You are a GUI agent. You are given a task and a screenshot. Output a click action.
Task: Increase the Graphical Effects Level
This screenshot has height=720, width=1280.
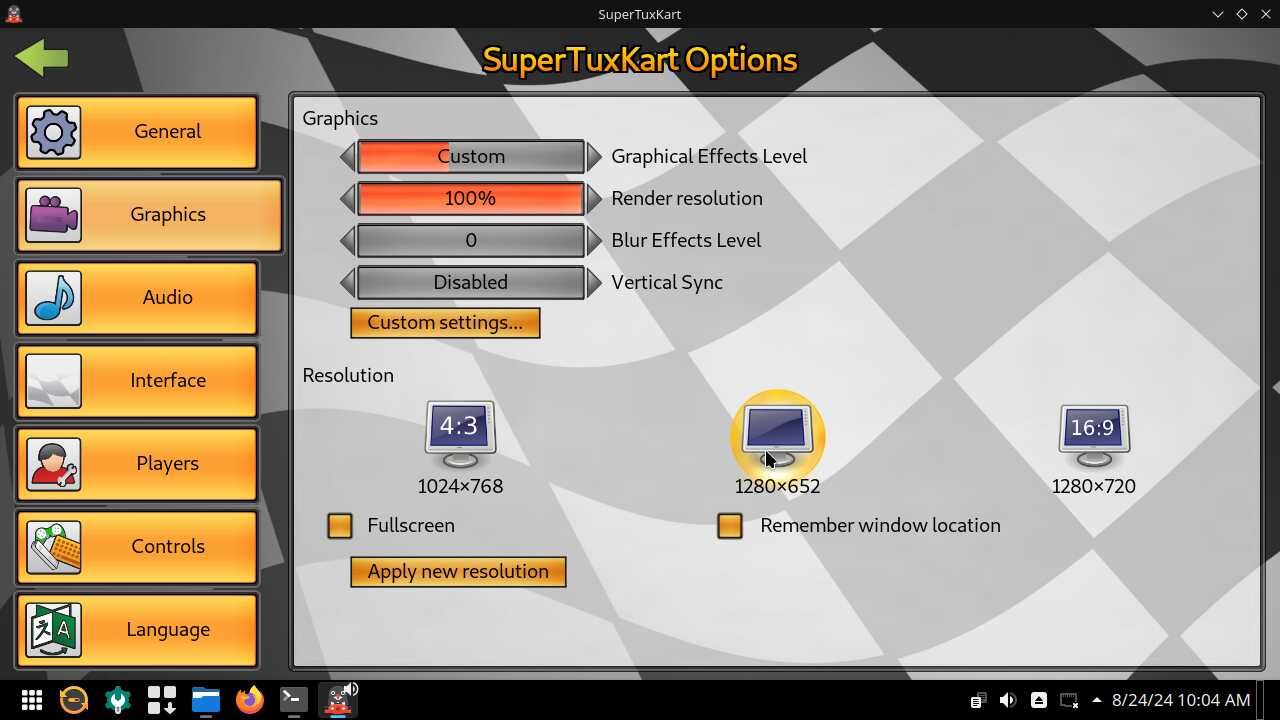[594, 156]
